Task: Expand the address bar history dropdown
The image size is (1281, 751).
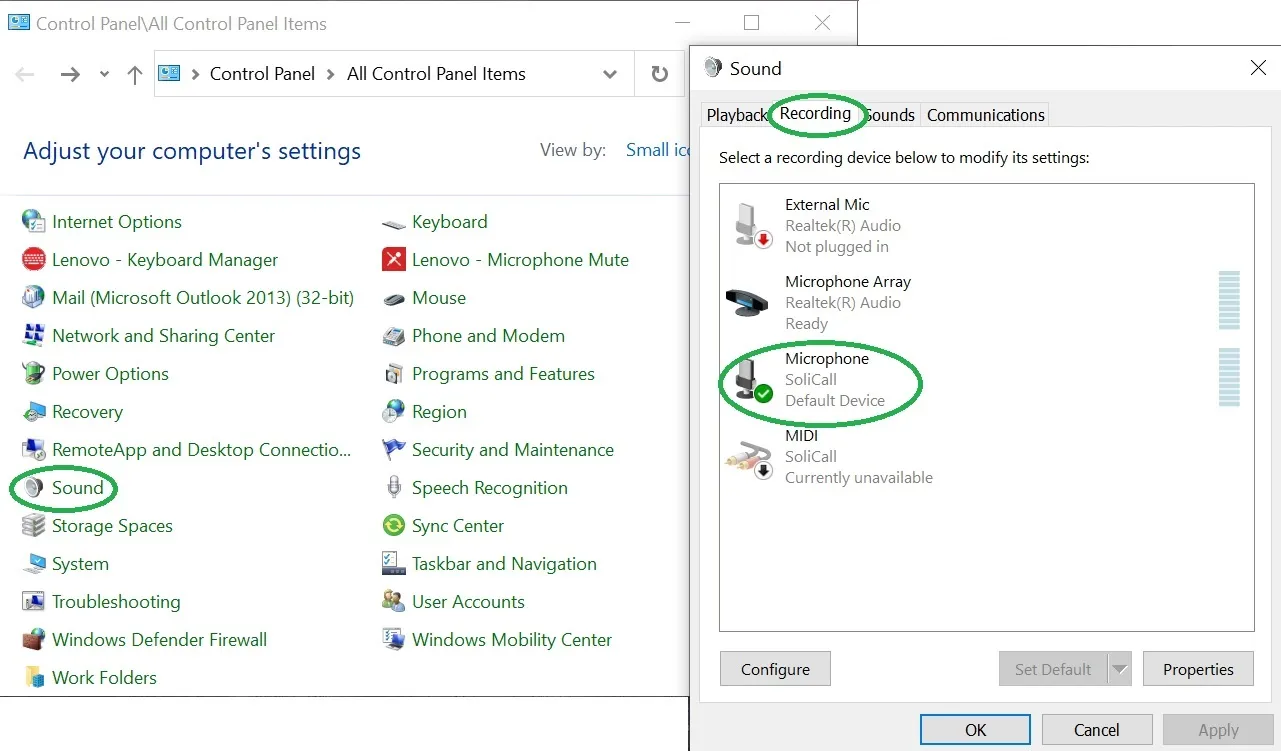Action: pyautogui.click(x=610, y=74)
